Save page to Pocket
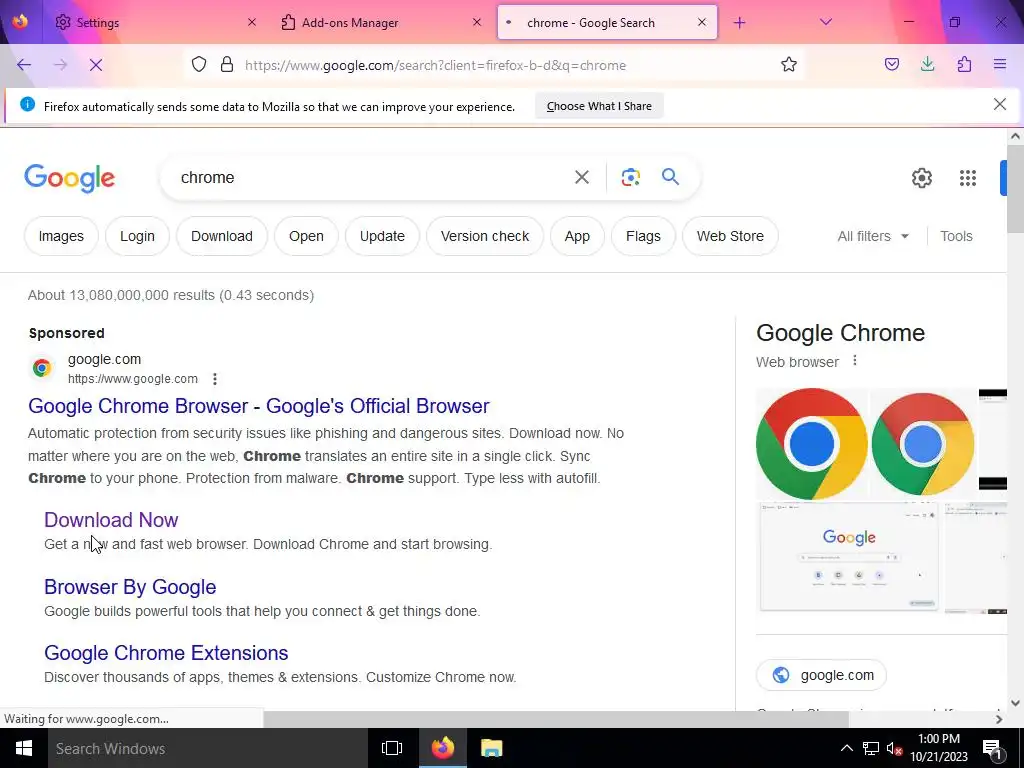The height and width of the screenshot is (768, 1024). [x=892, y=64]
